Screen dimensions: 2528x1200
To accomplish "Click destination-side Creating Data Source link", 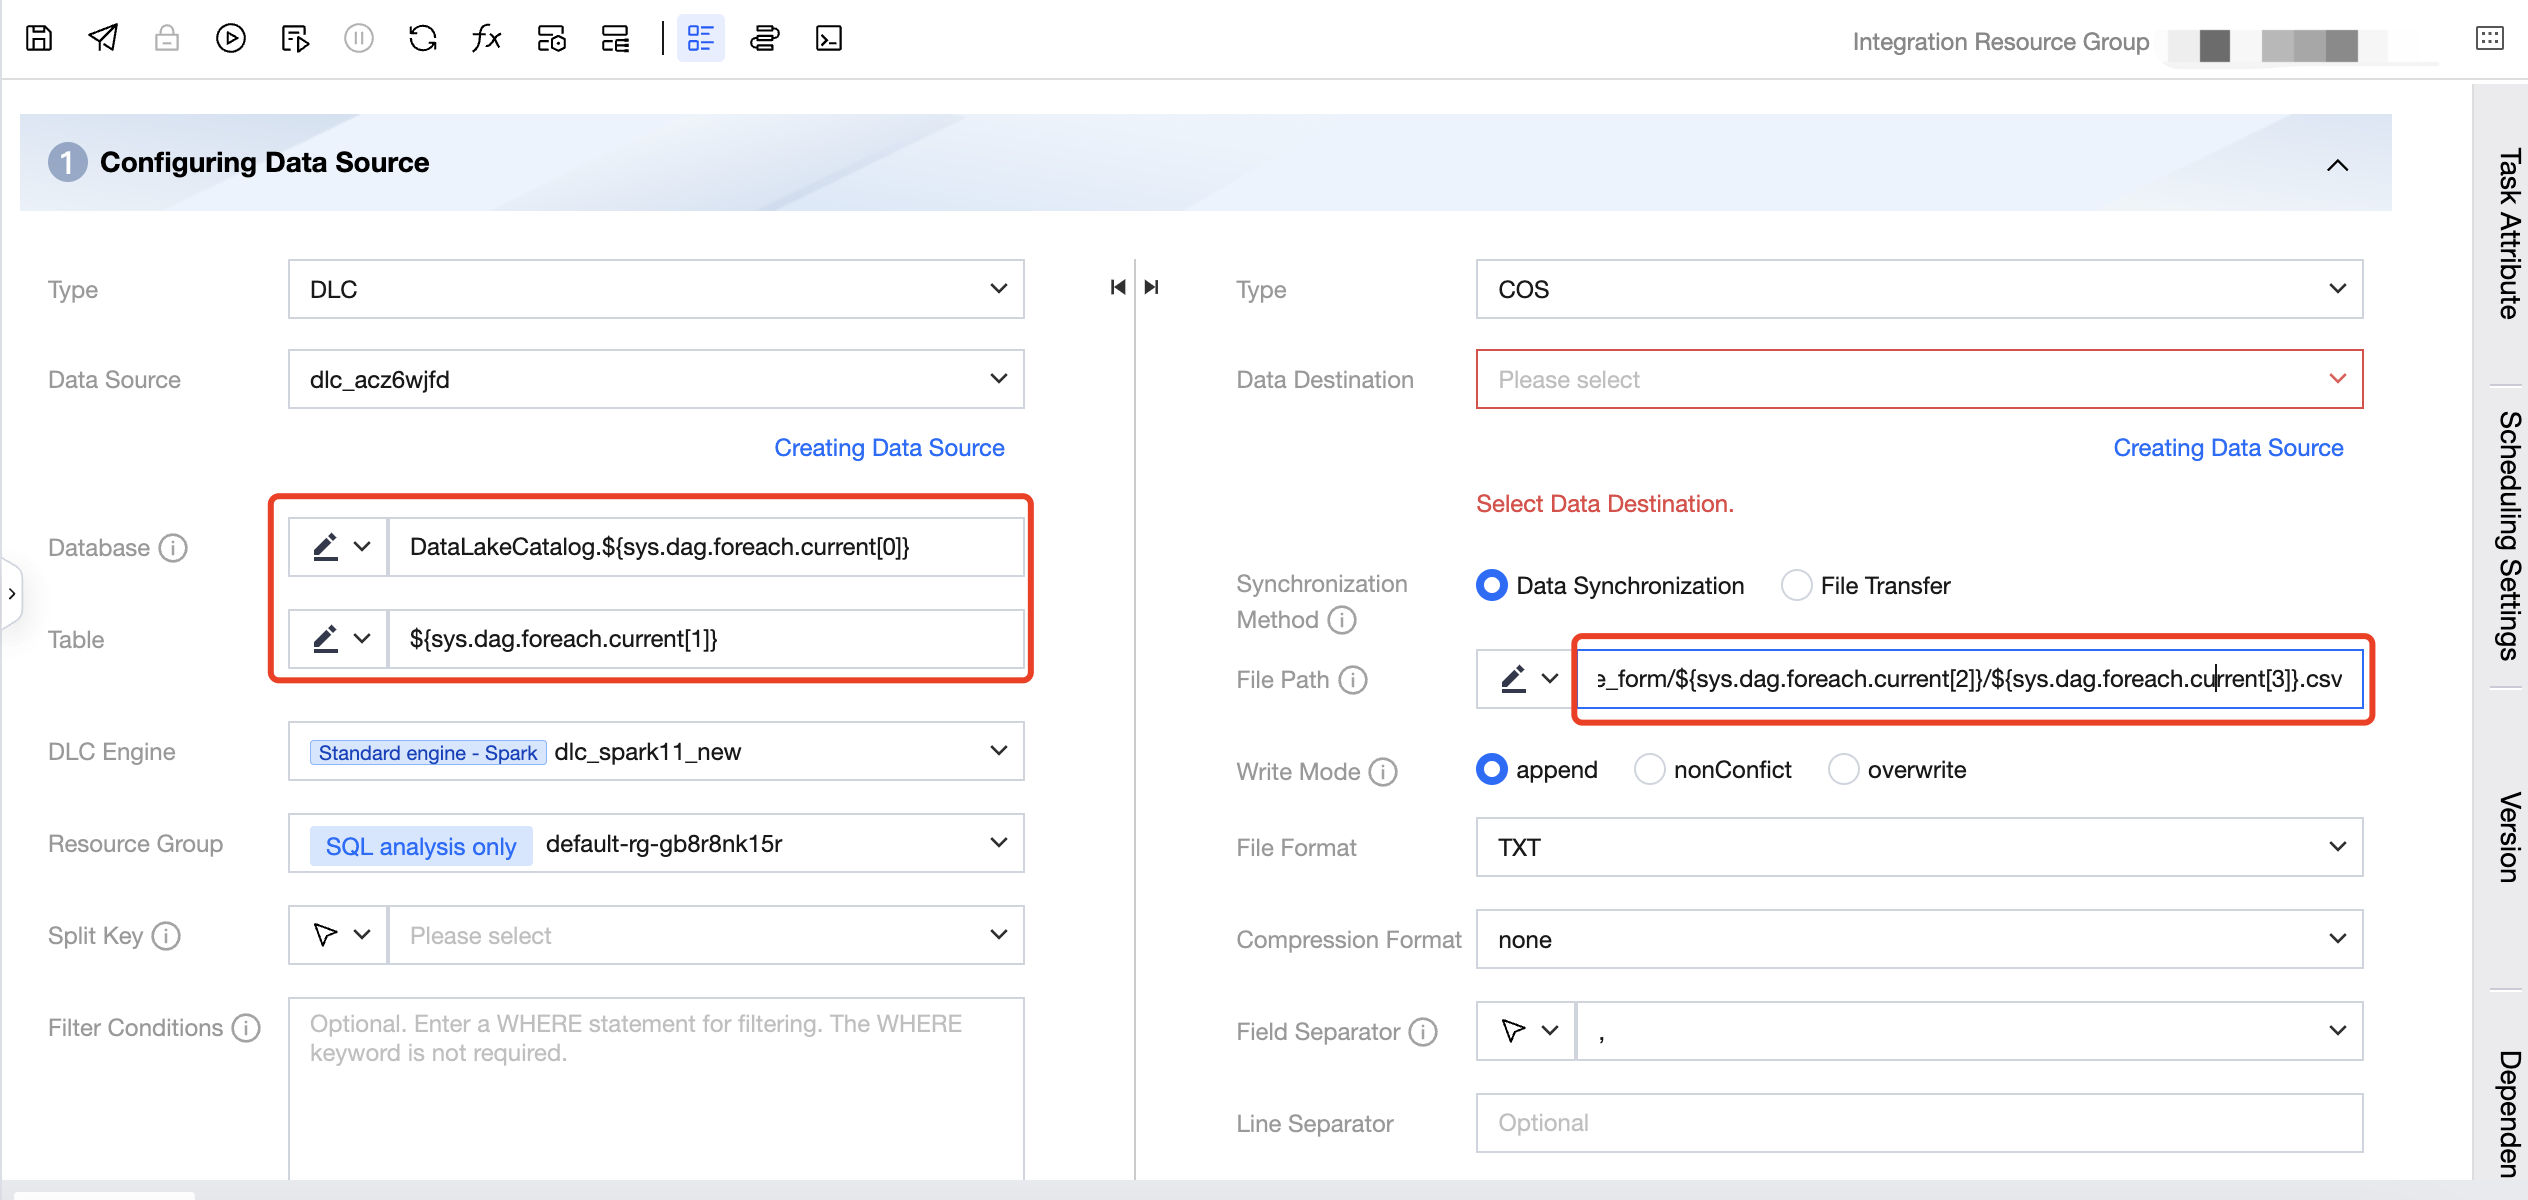I will 2227,448.
